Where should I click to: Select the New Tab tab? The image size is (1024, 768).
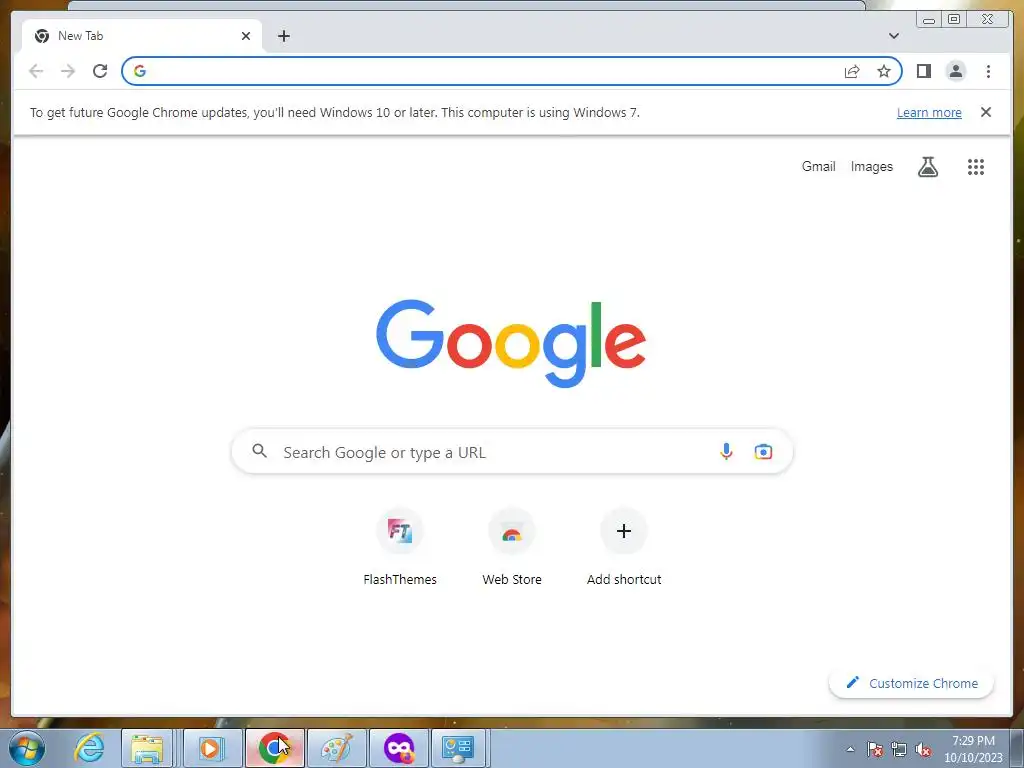[142, 36]
